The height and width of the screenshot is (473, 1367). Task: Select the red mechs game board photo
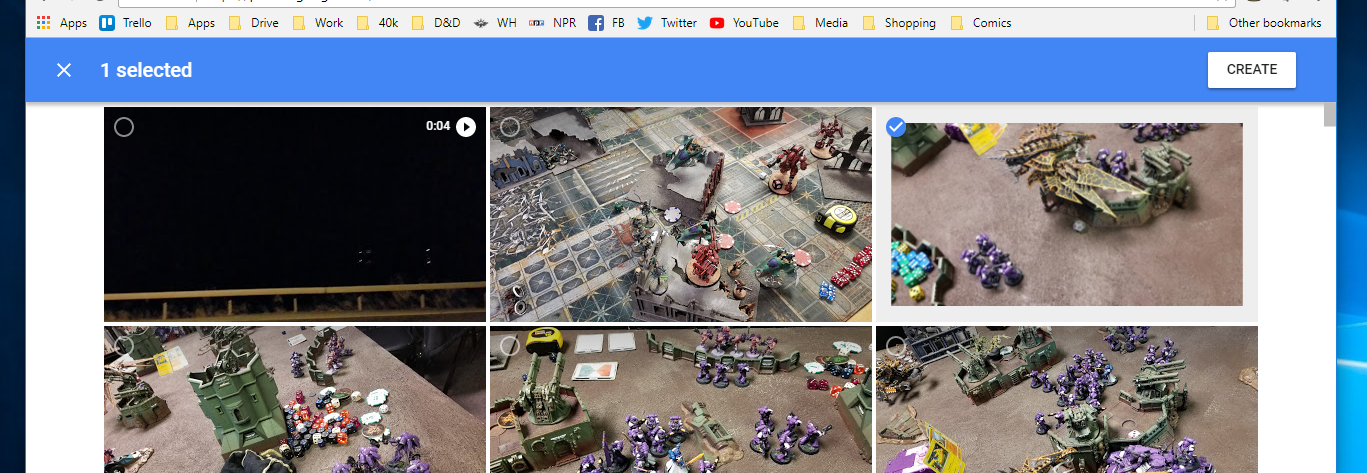coord(509,127)
